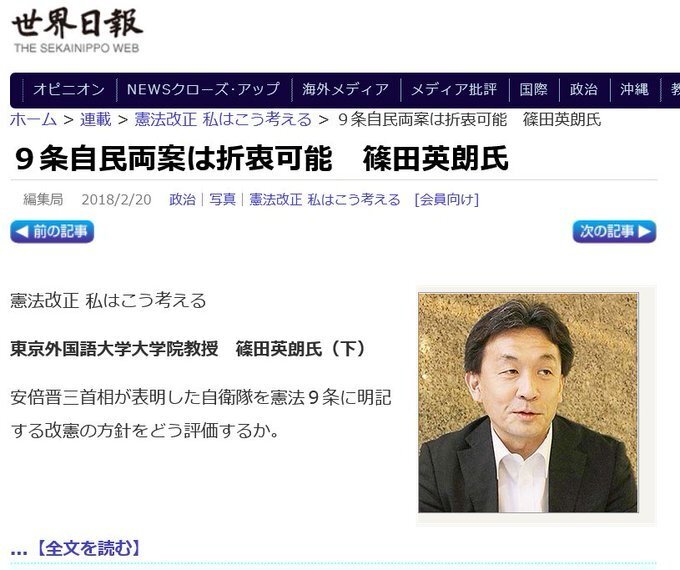Click 全文を読む to read full article
Viewport: 680px width, 570px height.
tap(88, 548)
